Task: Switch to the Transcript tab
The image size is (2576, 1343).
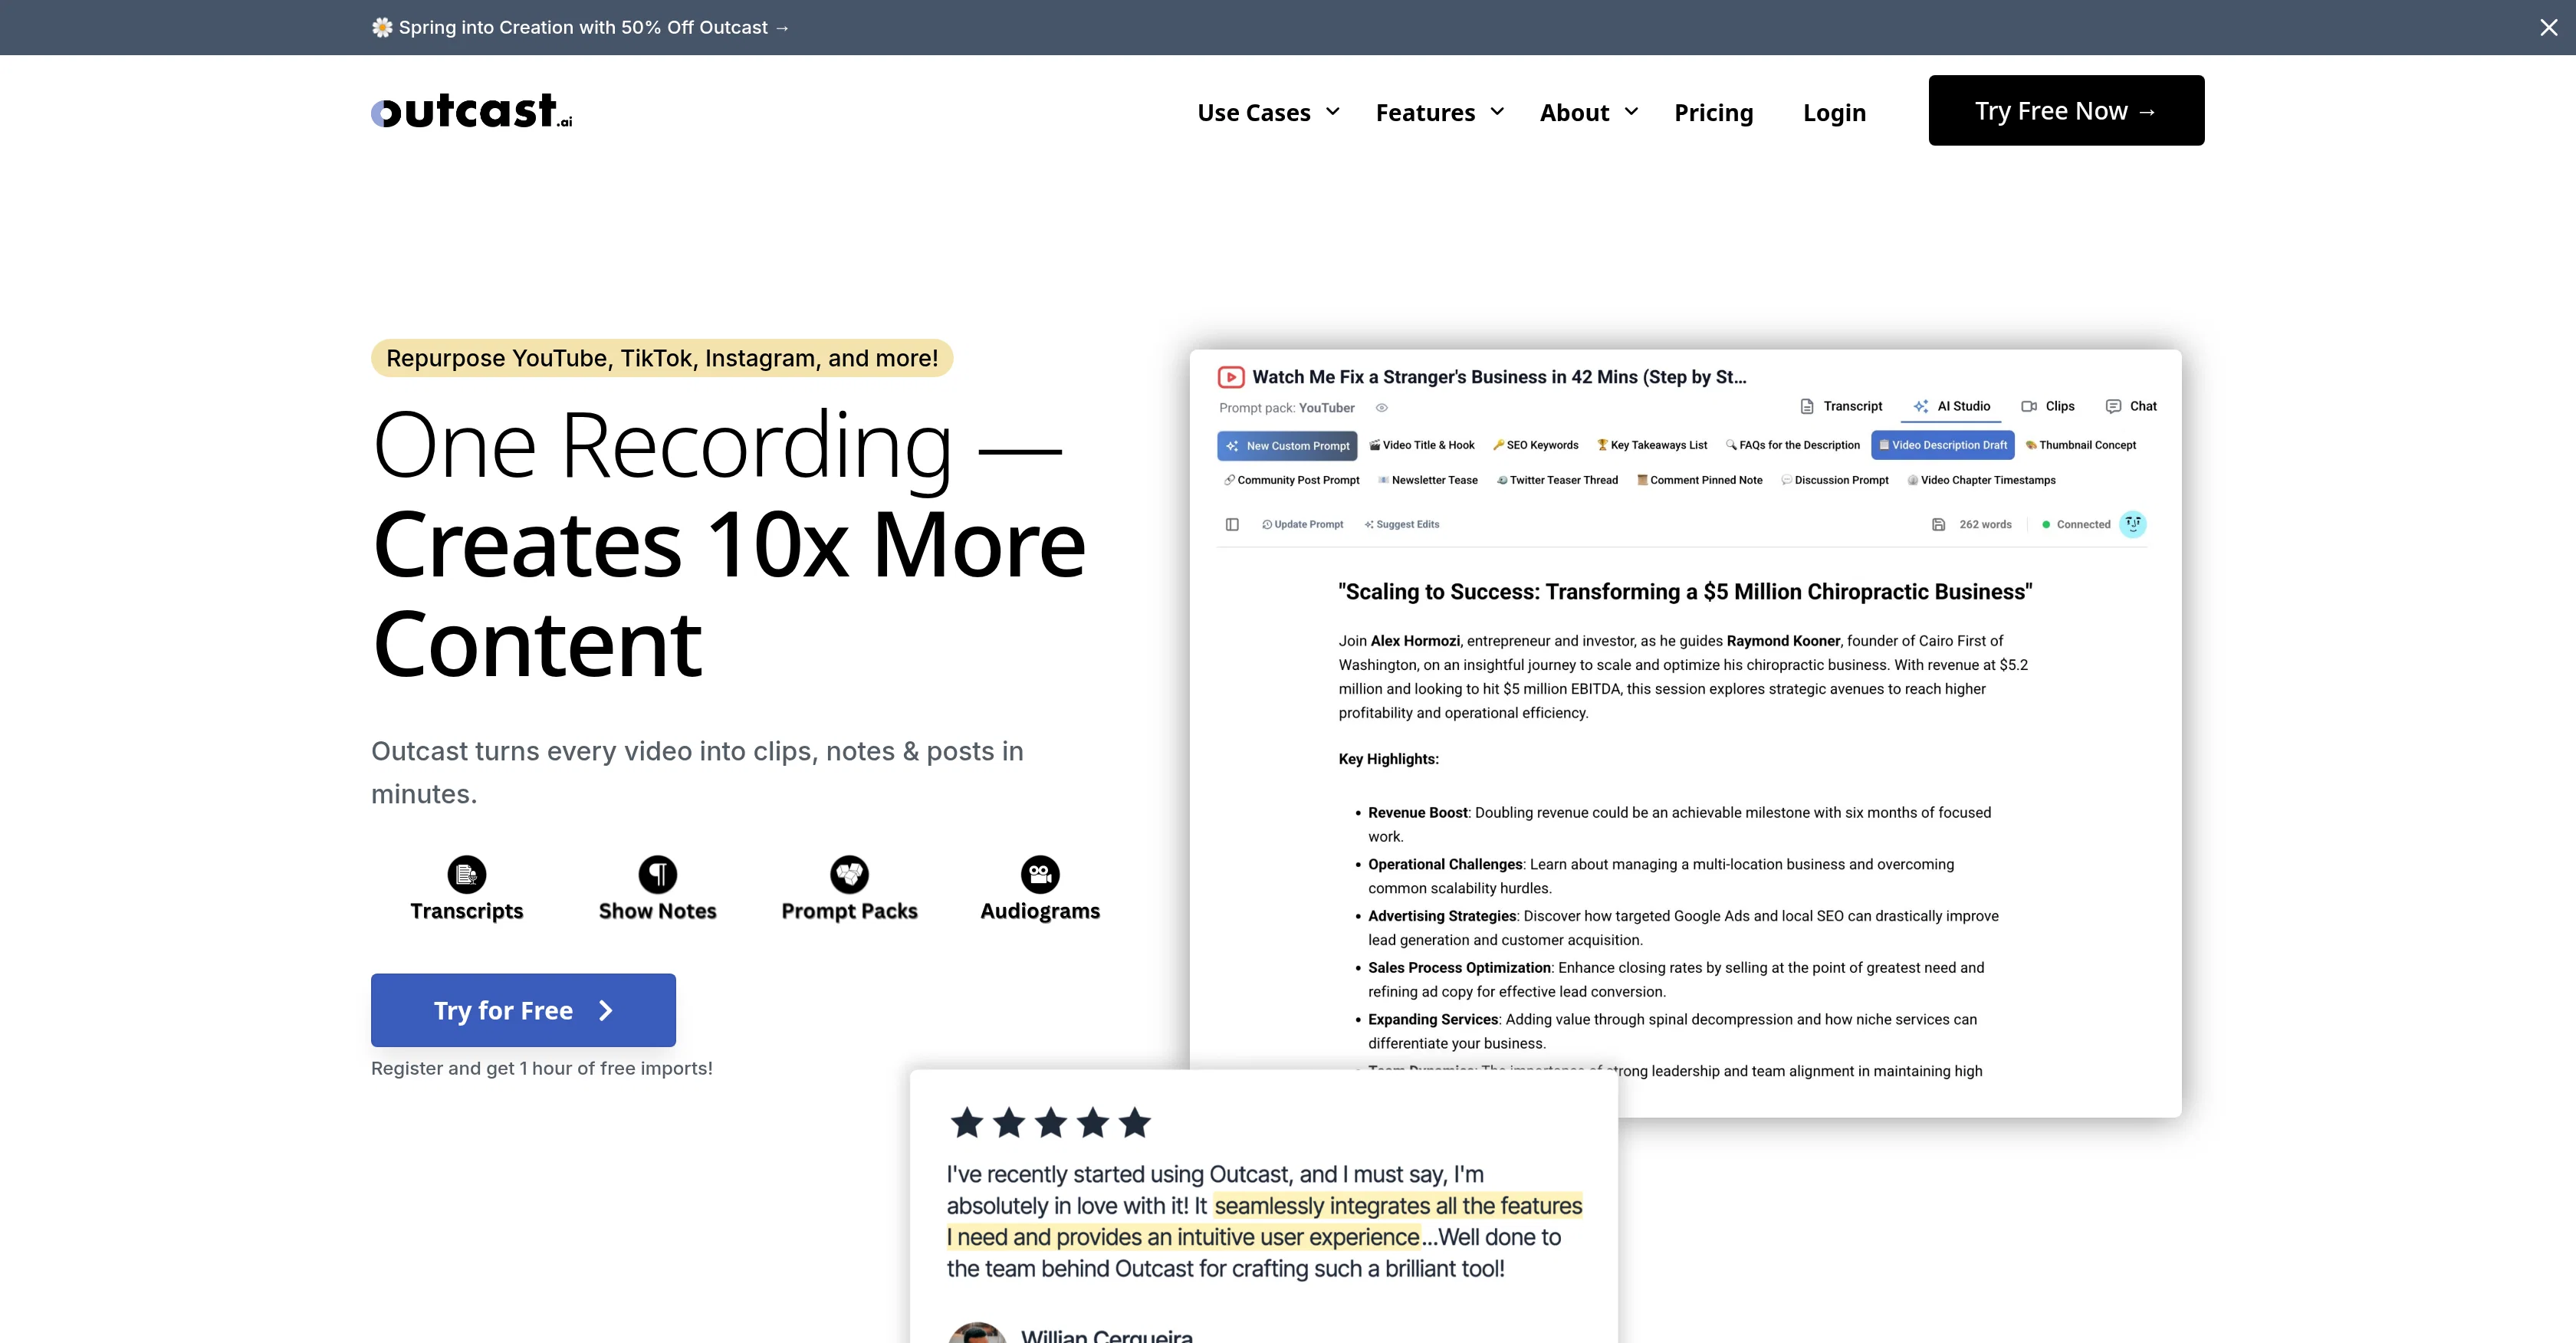Action: (x=1841, y=406)
